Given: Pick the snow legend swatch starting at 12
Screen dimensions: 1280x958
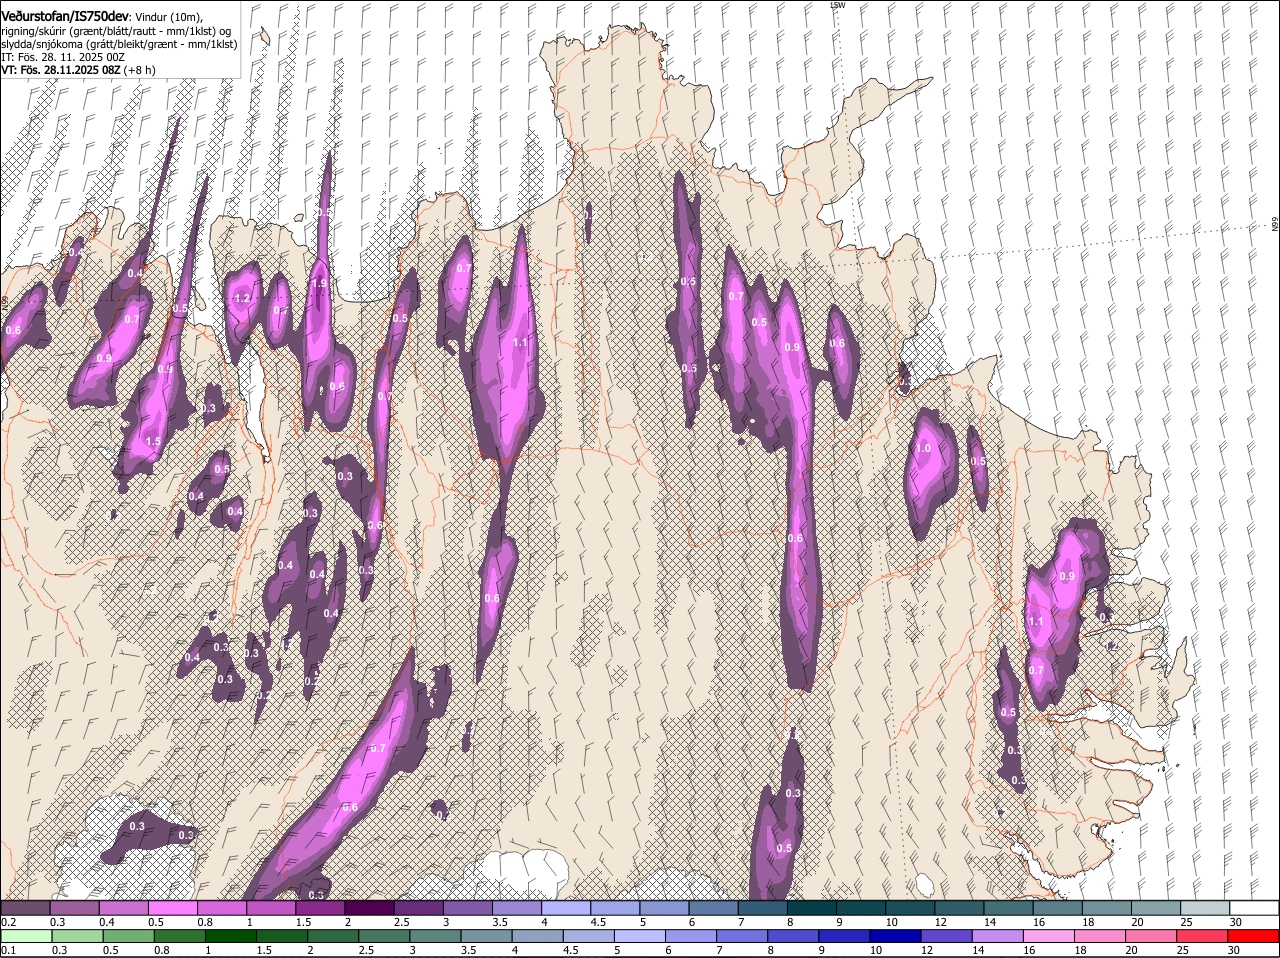Looking at the screenshot, I should tap(960, 908).
